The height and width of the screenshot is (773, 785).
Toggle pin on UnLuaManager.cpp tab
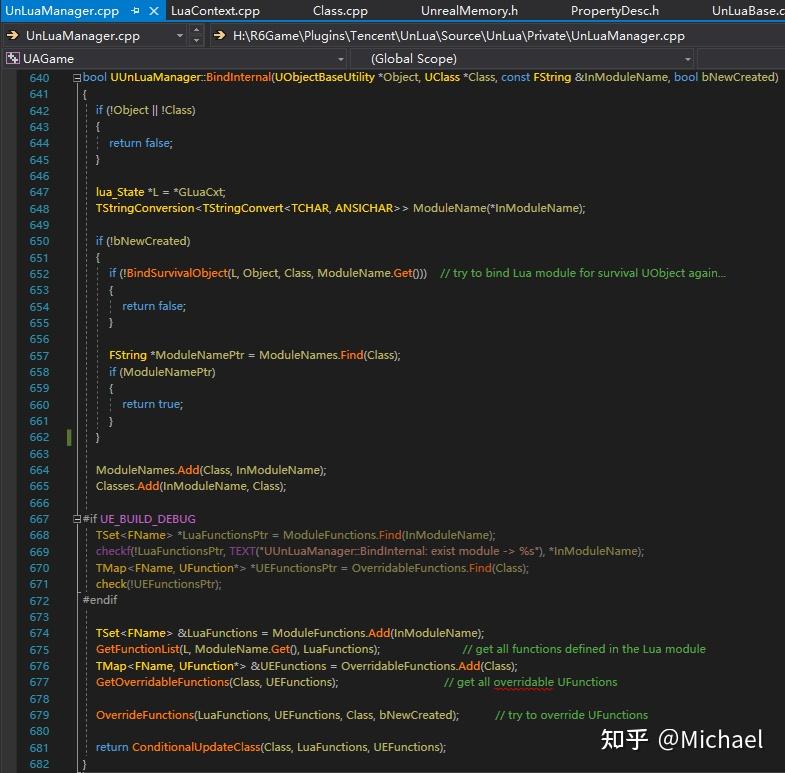tap(135, 11)
